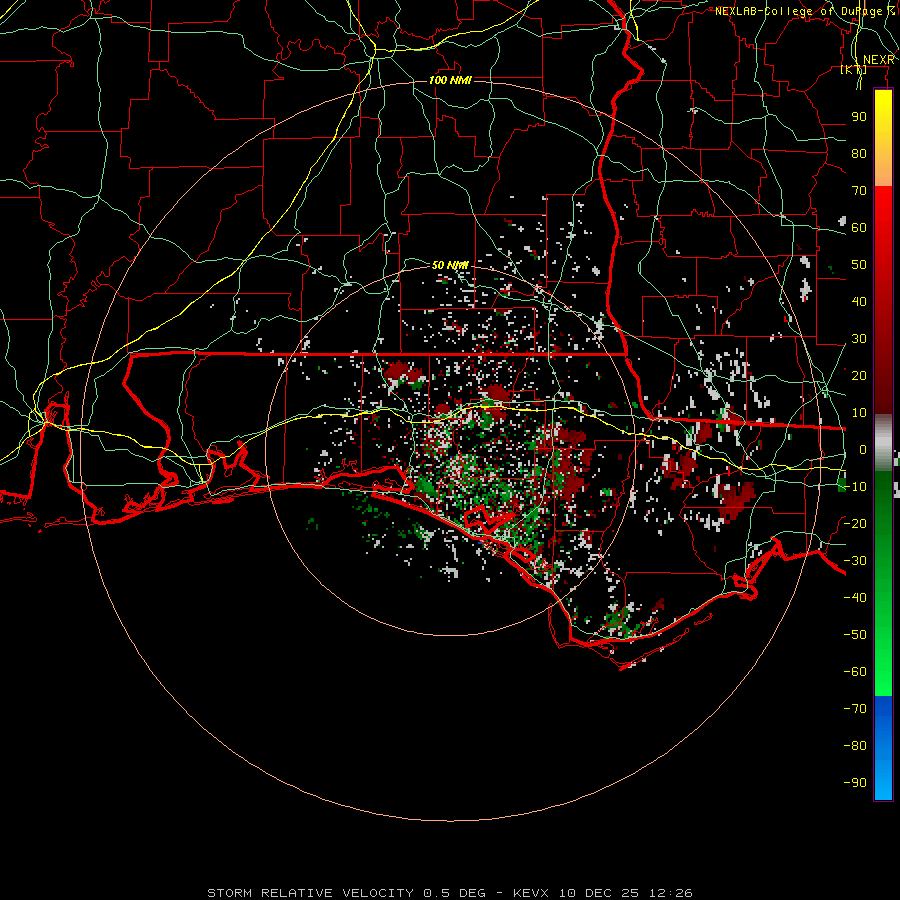Click the 40 label on velocity scale

pos(859,301)
